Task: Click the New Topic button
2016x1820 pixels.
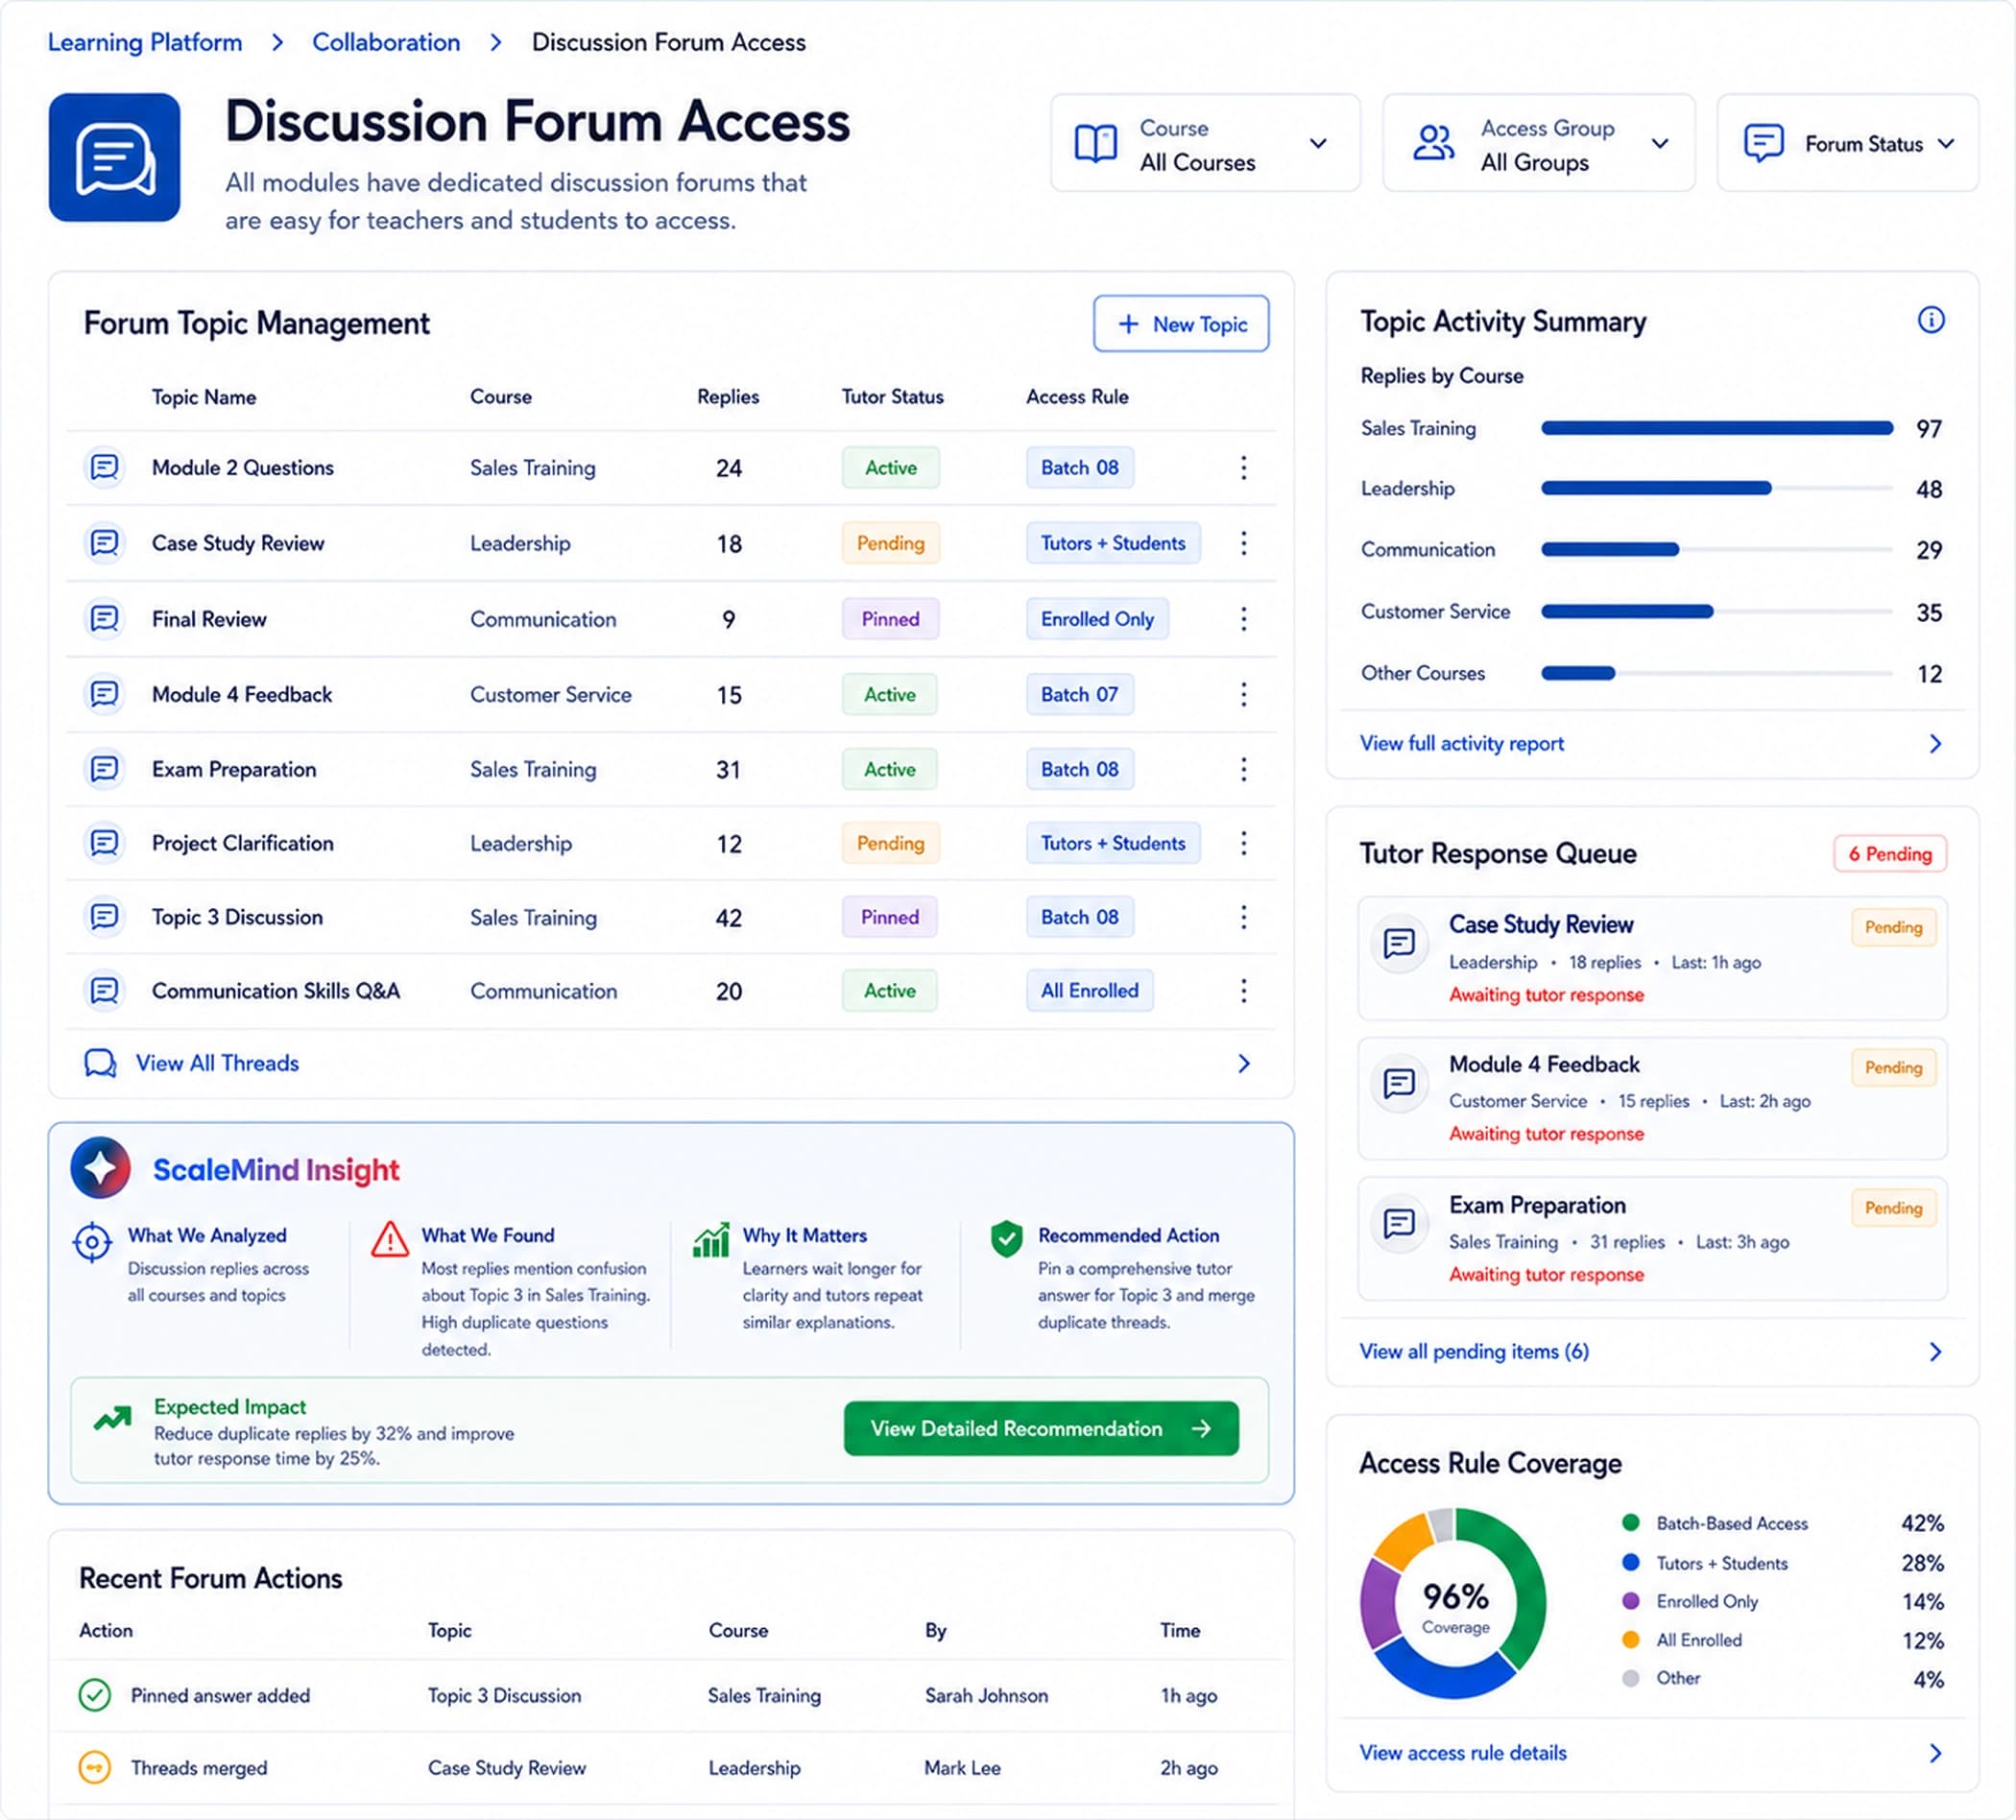Action: click(1181, 323)
